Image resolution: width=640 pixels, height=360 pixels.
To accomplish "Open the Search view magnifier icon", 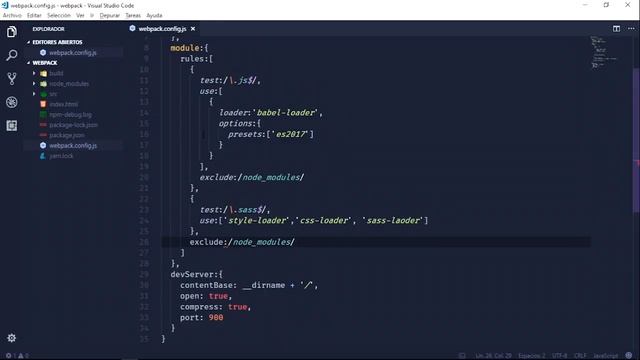I will pos(11,55).
